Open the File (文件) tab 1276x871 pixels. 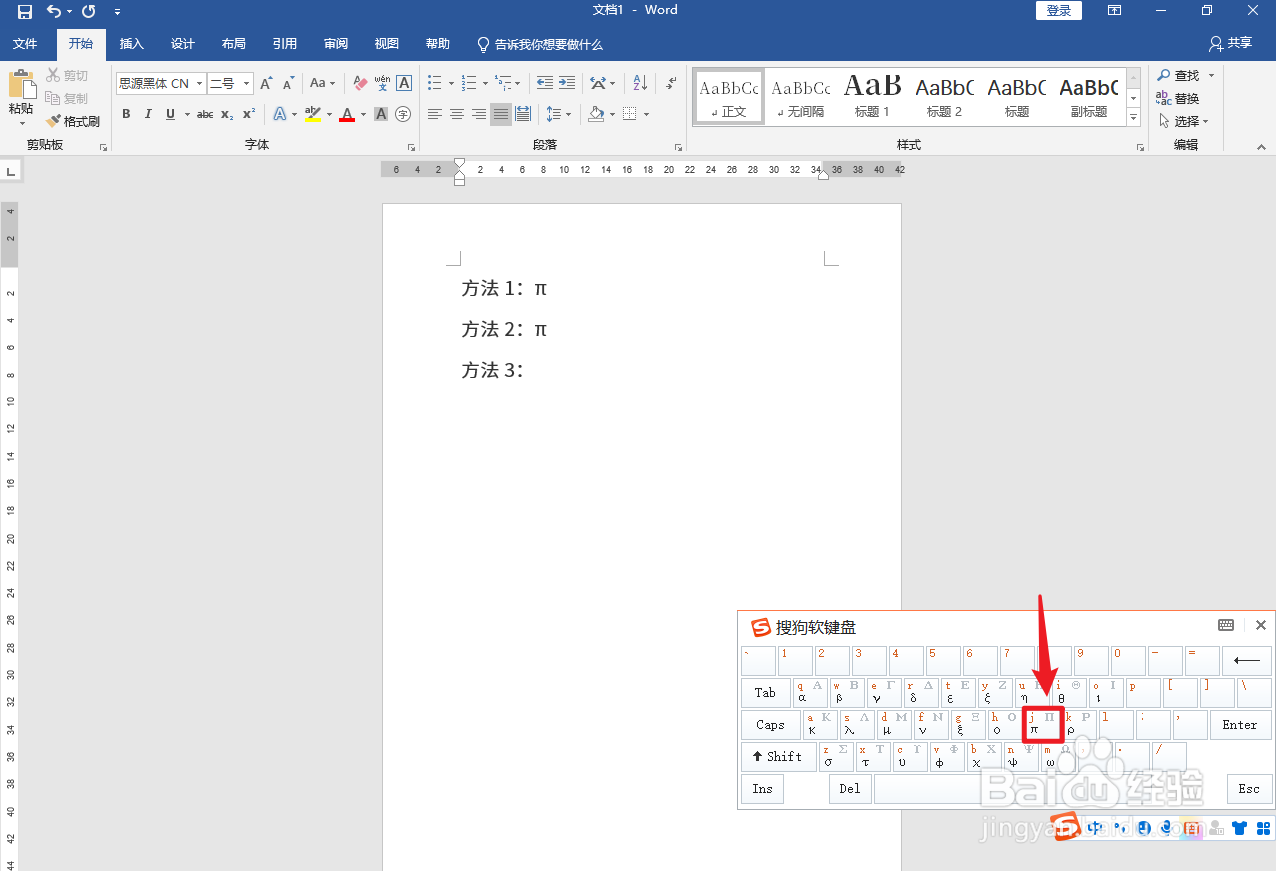[25, 44]
